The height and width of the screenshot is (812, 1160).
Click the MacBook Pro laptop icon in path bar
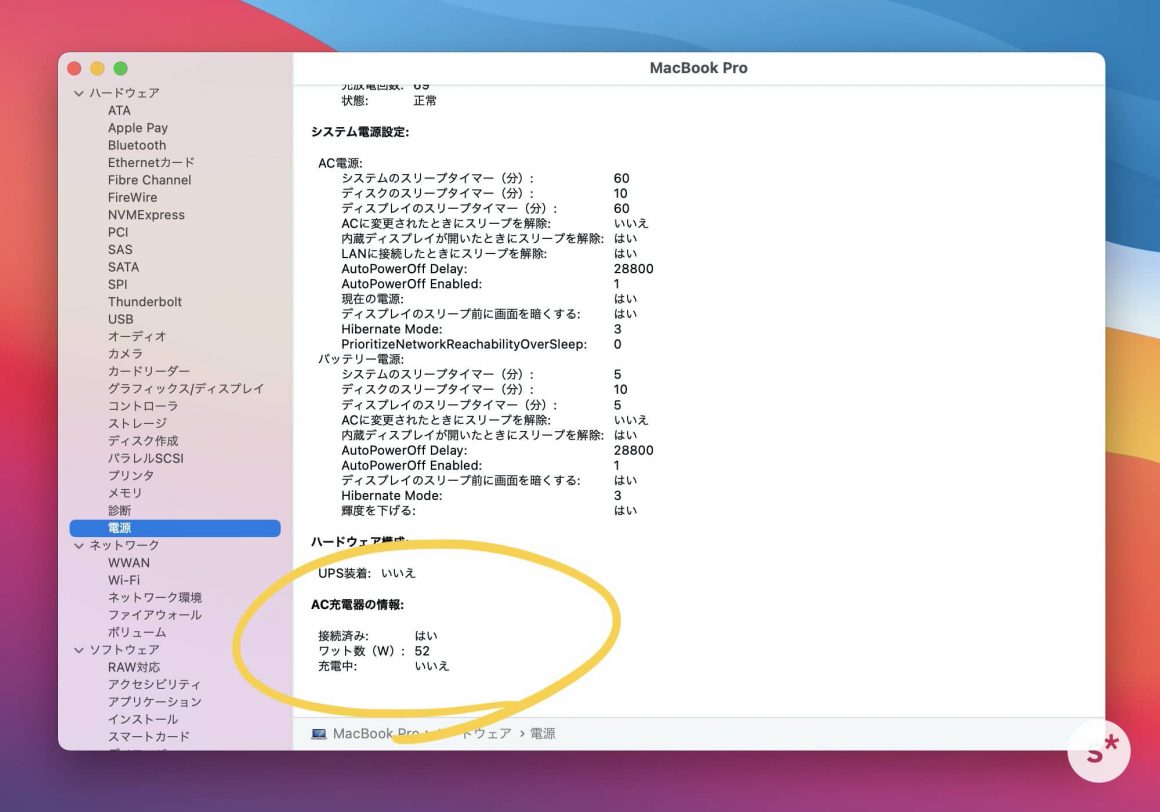point(319,734)
